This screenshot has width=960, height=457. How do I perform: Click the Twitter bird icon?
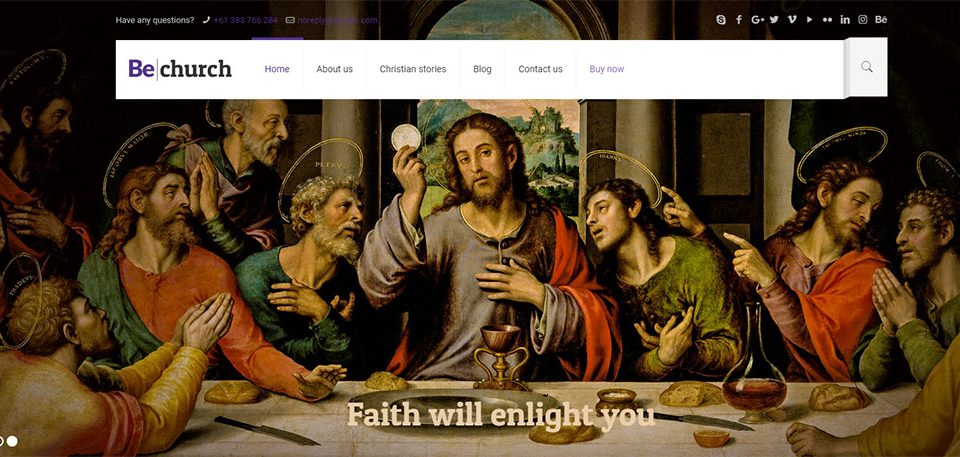[774, 20]
